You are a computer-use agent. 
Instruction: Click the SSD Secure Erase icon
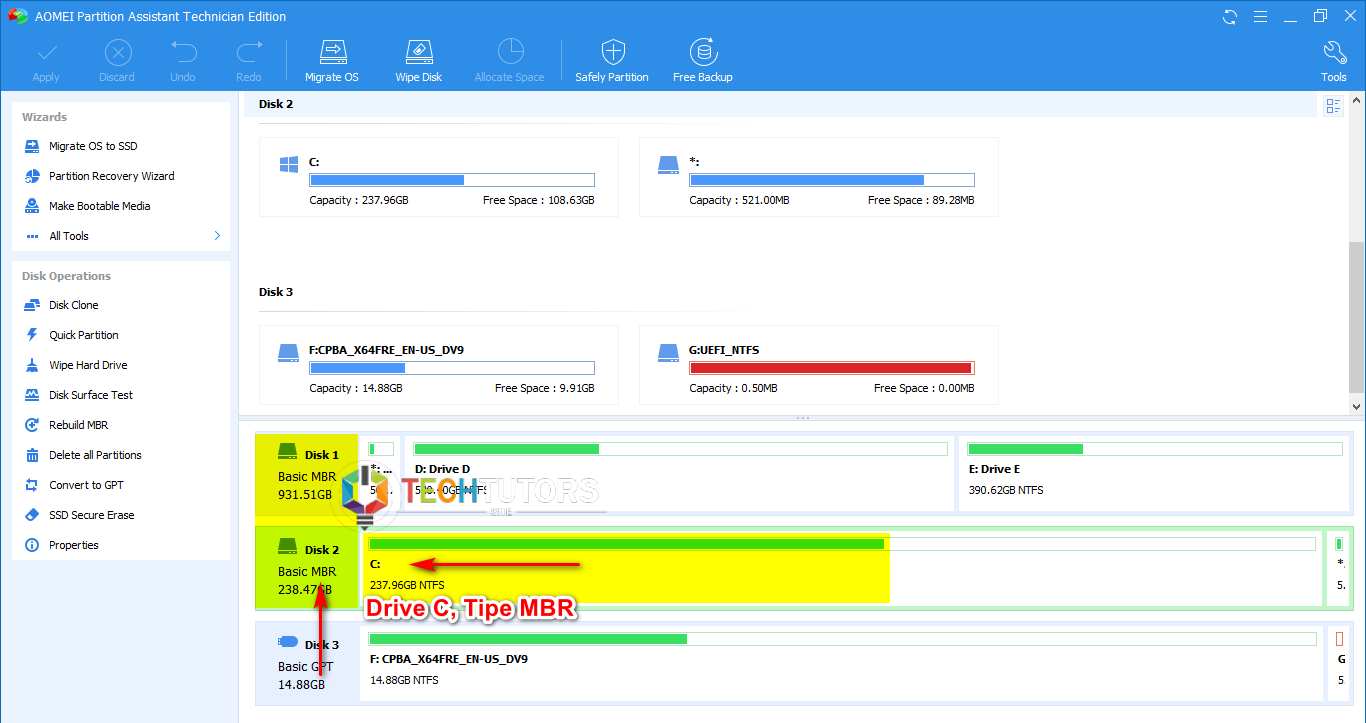(x=31, y=515)
